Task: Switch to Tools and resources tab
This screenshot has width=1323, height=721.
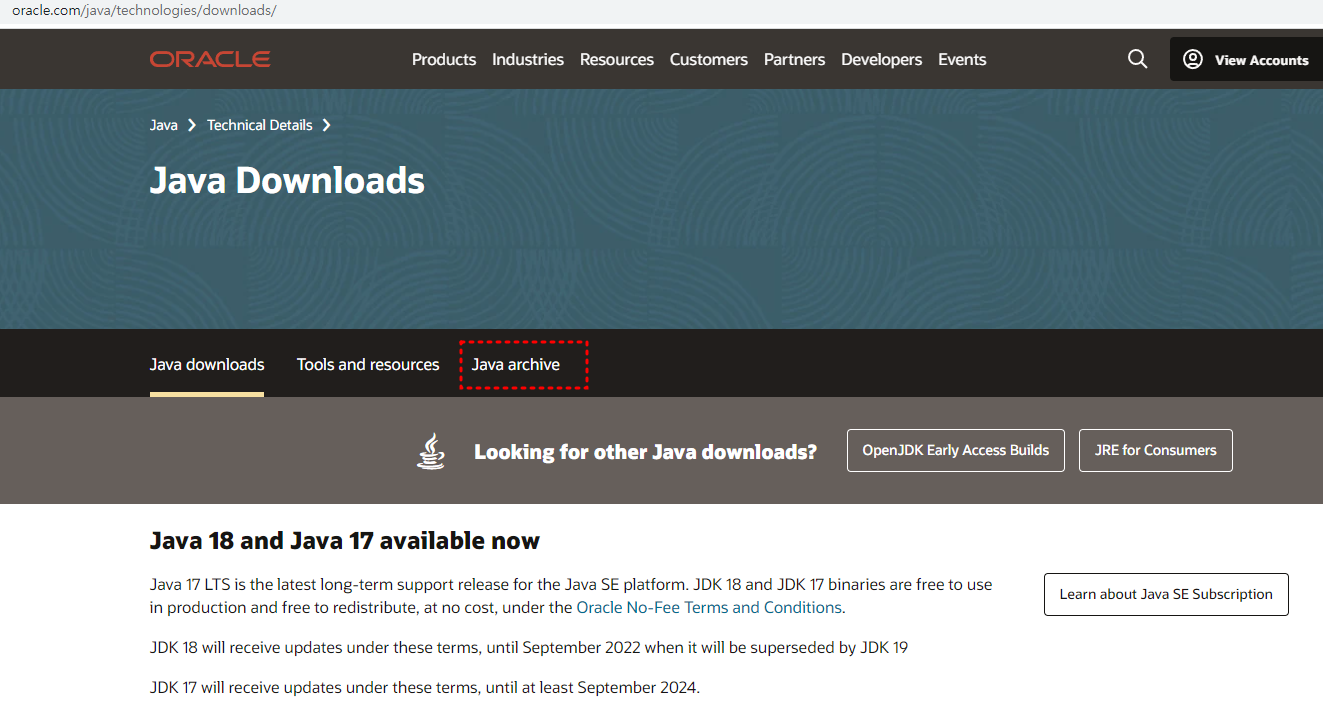Action: click(x=368, y=364)
